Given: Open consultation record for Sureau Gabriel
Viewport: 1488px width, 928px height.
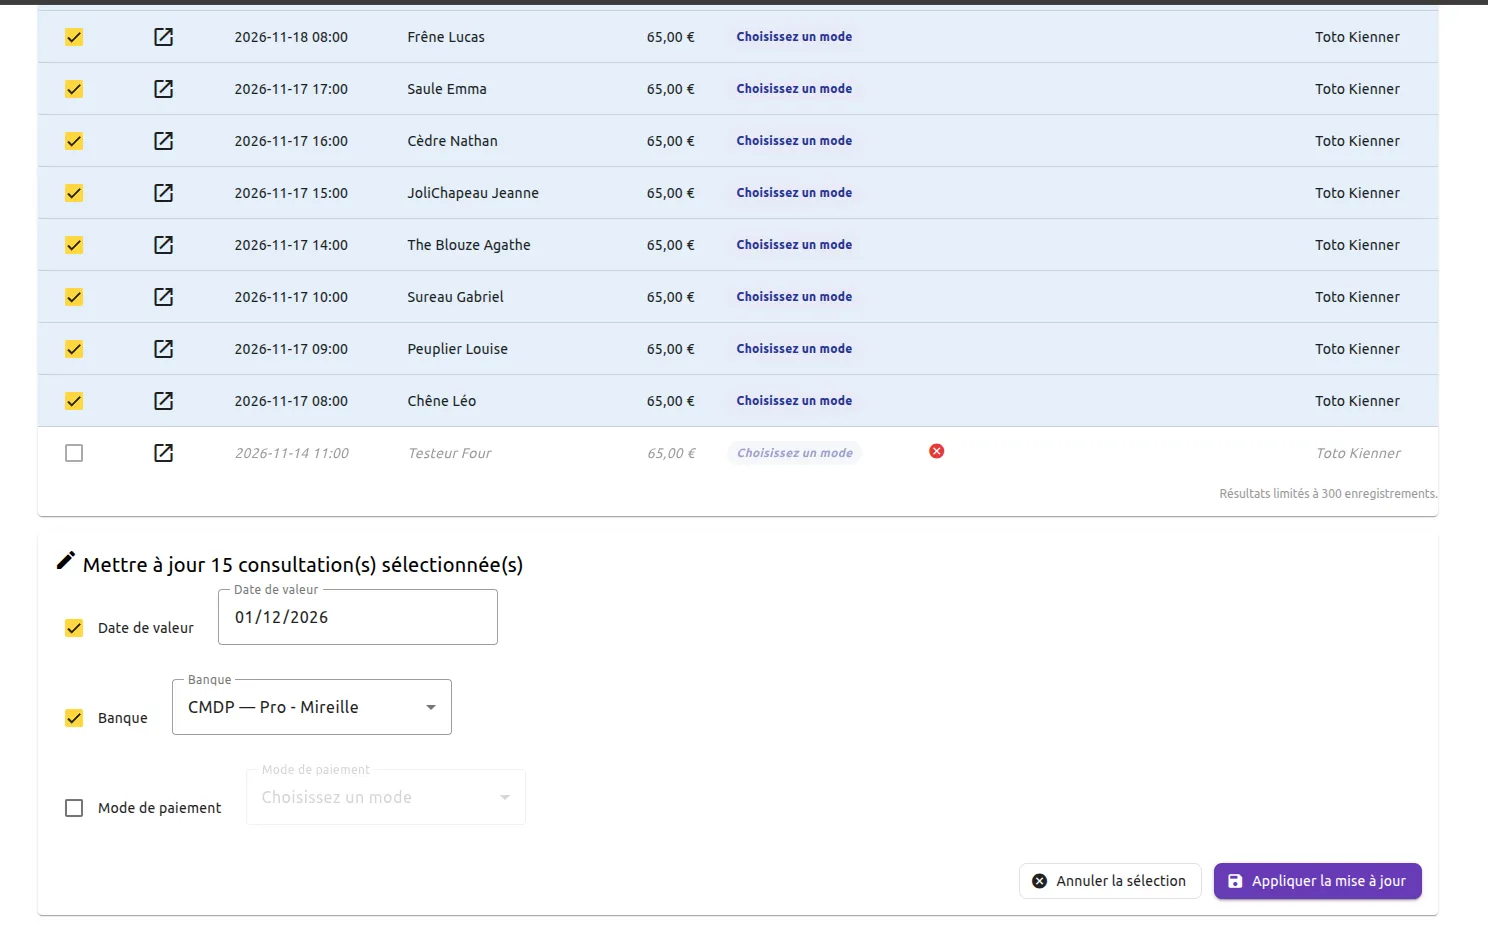Looking at the screenshot, I should 164,297.
